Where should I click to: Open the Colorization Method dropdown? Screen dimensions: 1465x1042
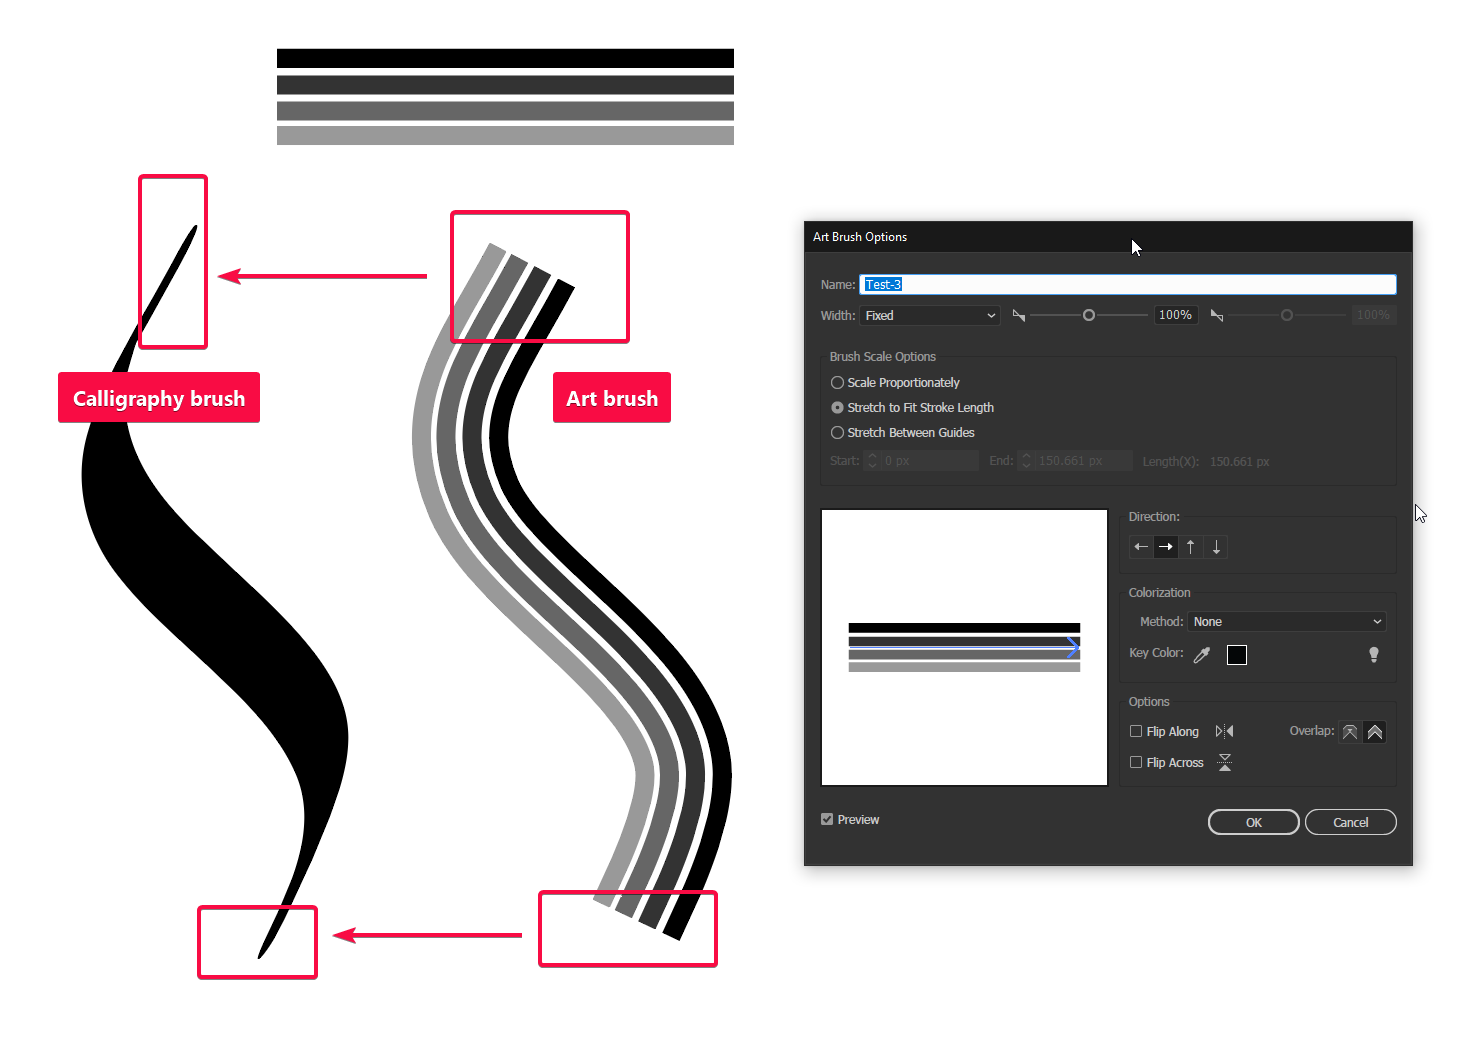[1286, 621]
